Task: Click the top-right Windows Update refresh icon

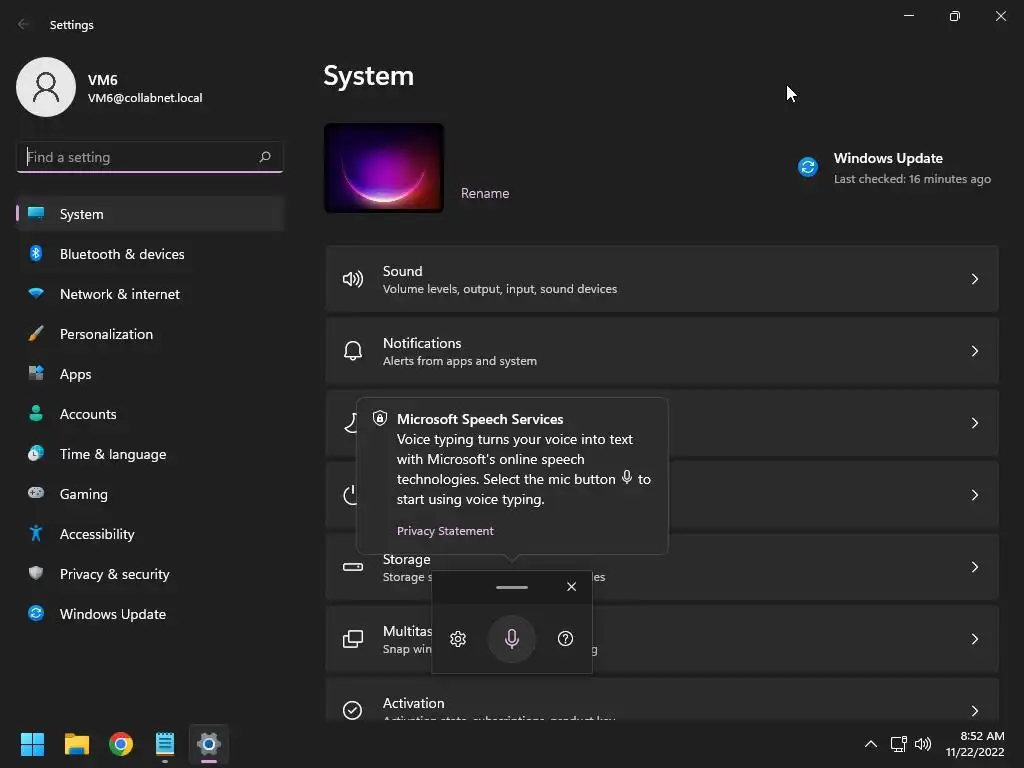Action: pyautogui.click(x=808, y=167)
